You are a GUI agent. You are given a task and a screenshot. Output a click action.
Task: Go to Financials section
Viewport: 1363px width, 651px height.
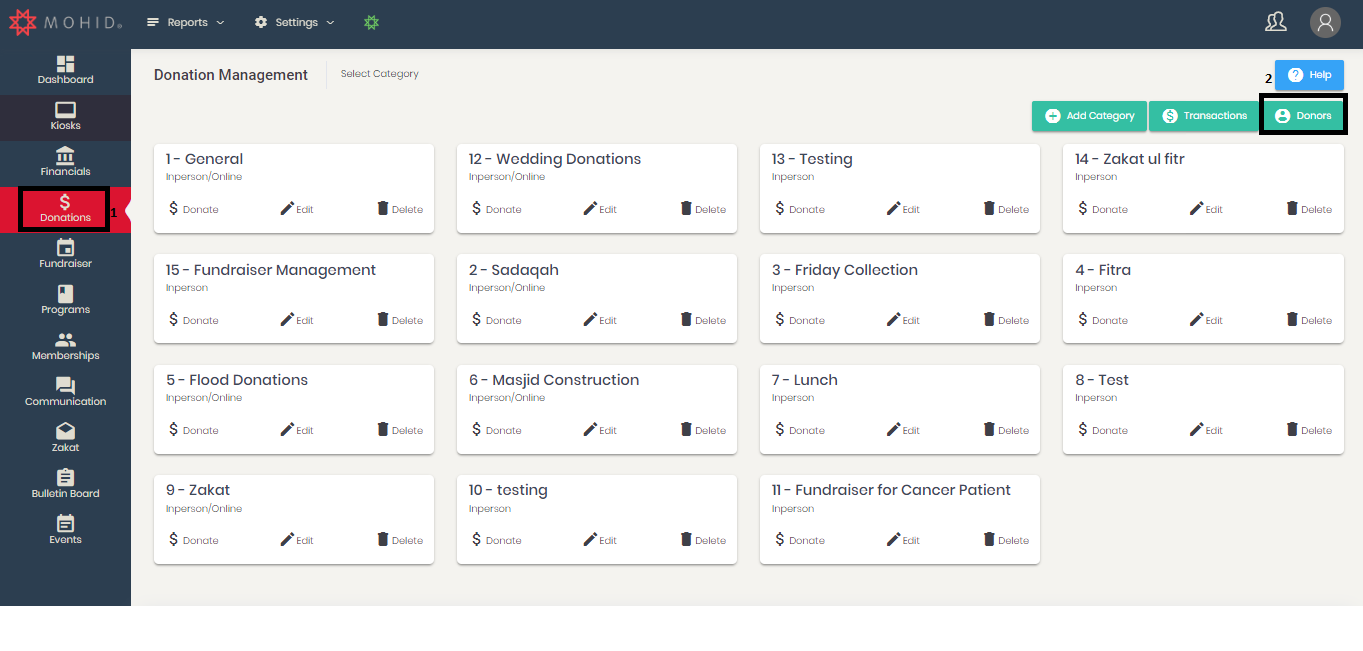tap(65, 163)
